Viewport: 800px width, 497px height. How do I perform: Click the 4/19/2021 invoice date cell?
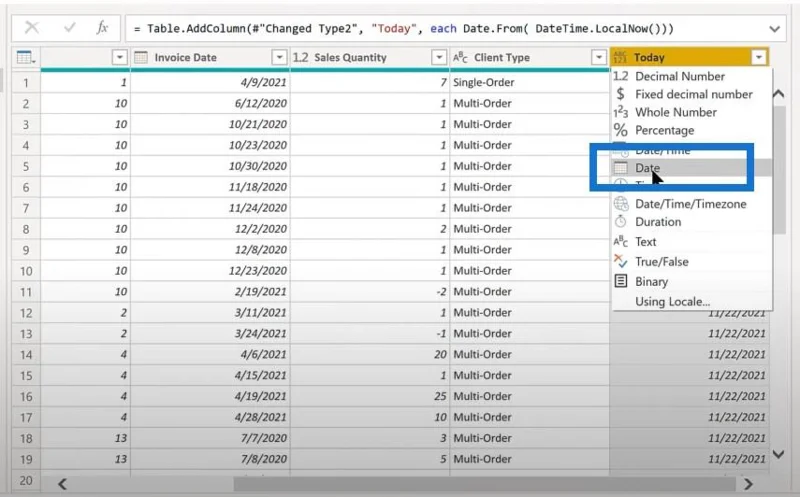click(x=210, y=396)
